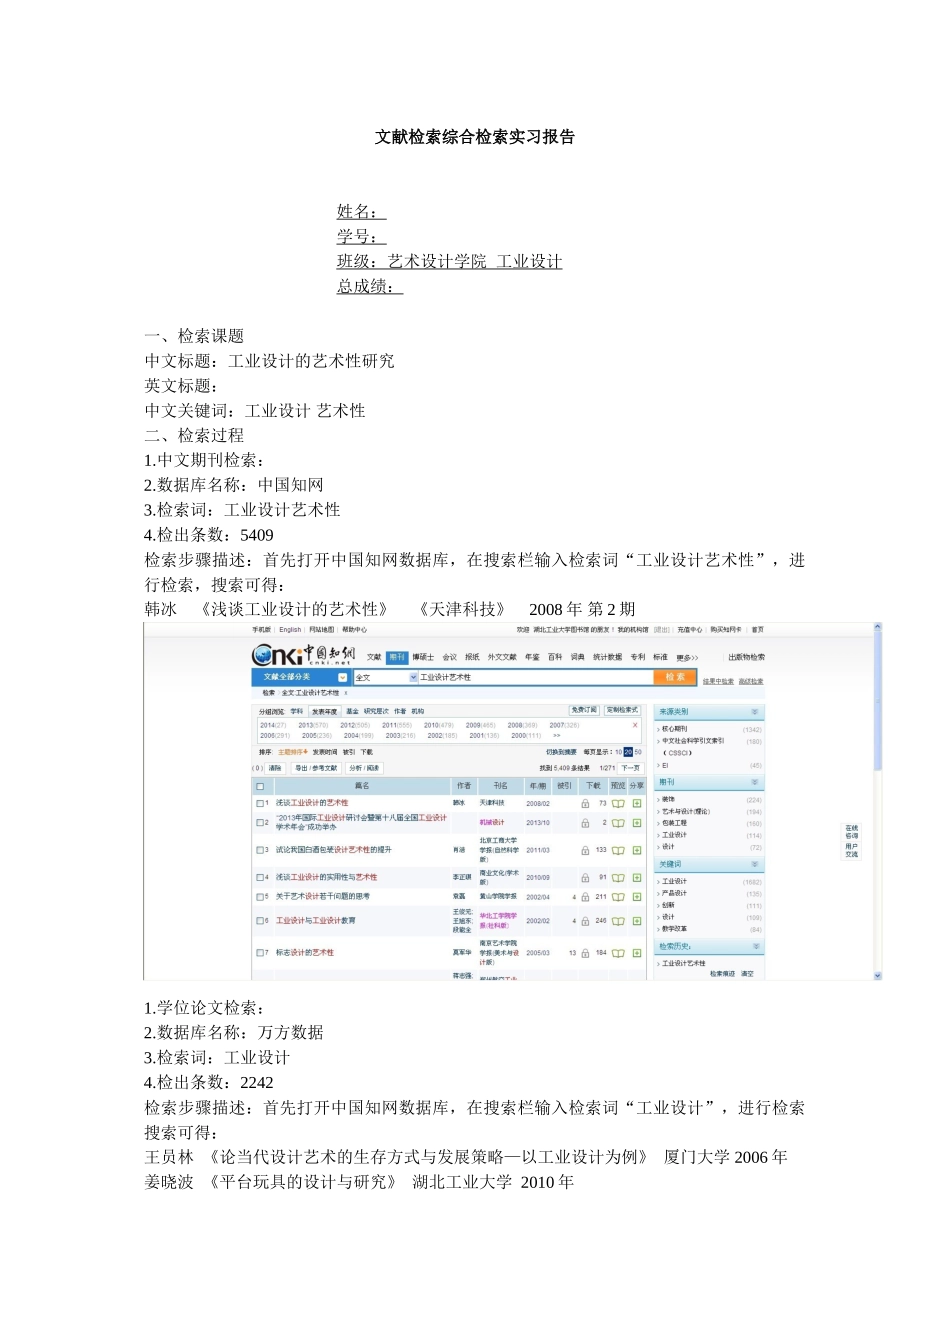The image size is (950, 1344).
Task: Click share plus icon in 机械设计 row
Action: coord(637,823)
